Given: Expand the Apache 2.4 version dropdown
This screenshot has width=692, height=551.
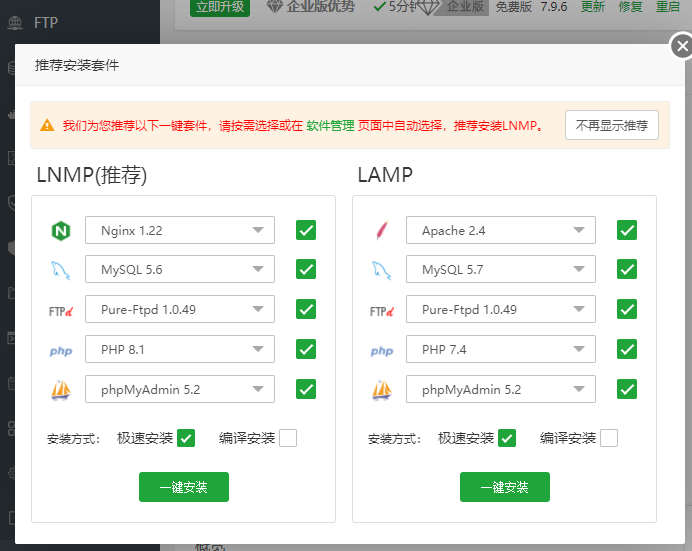Looking at the screenshot, I should (x=501, y=230).
